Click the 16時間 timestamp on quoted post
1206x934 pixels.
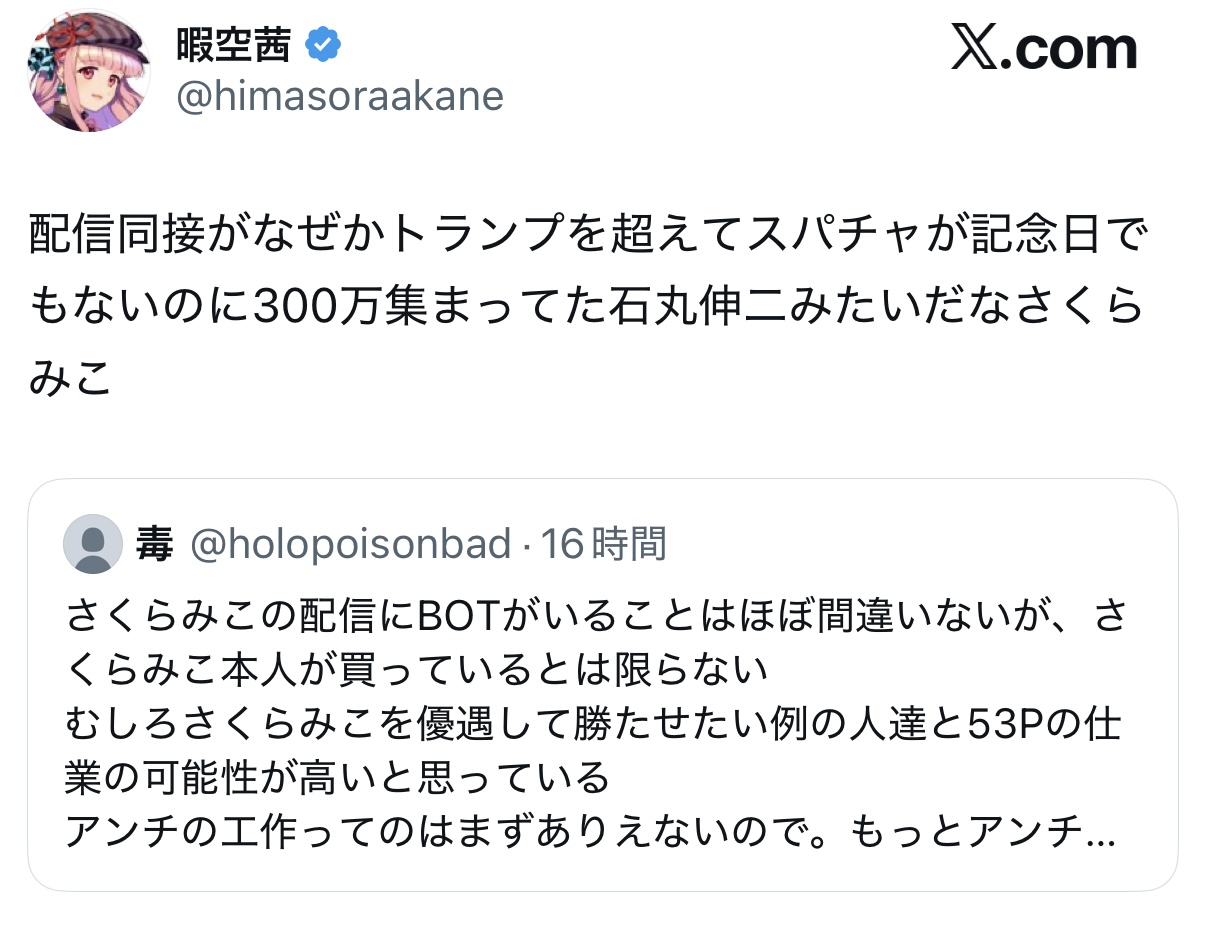(x=603, y=545)
